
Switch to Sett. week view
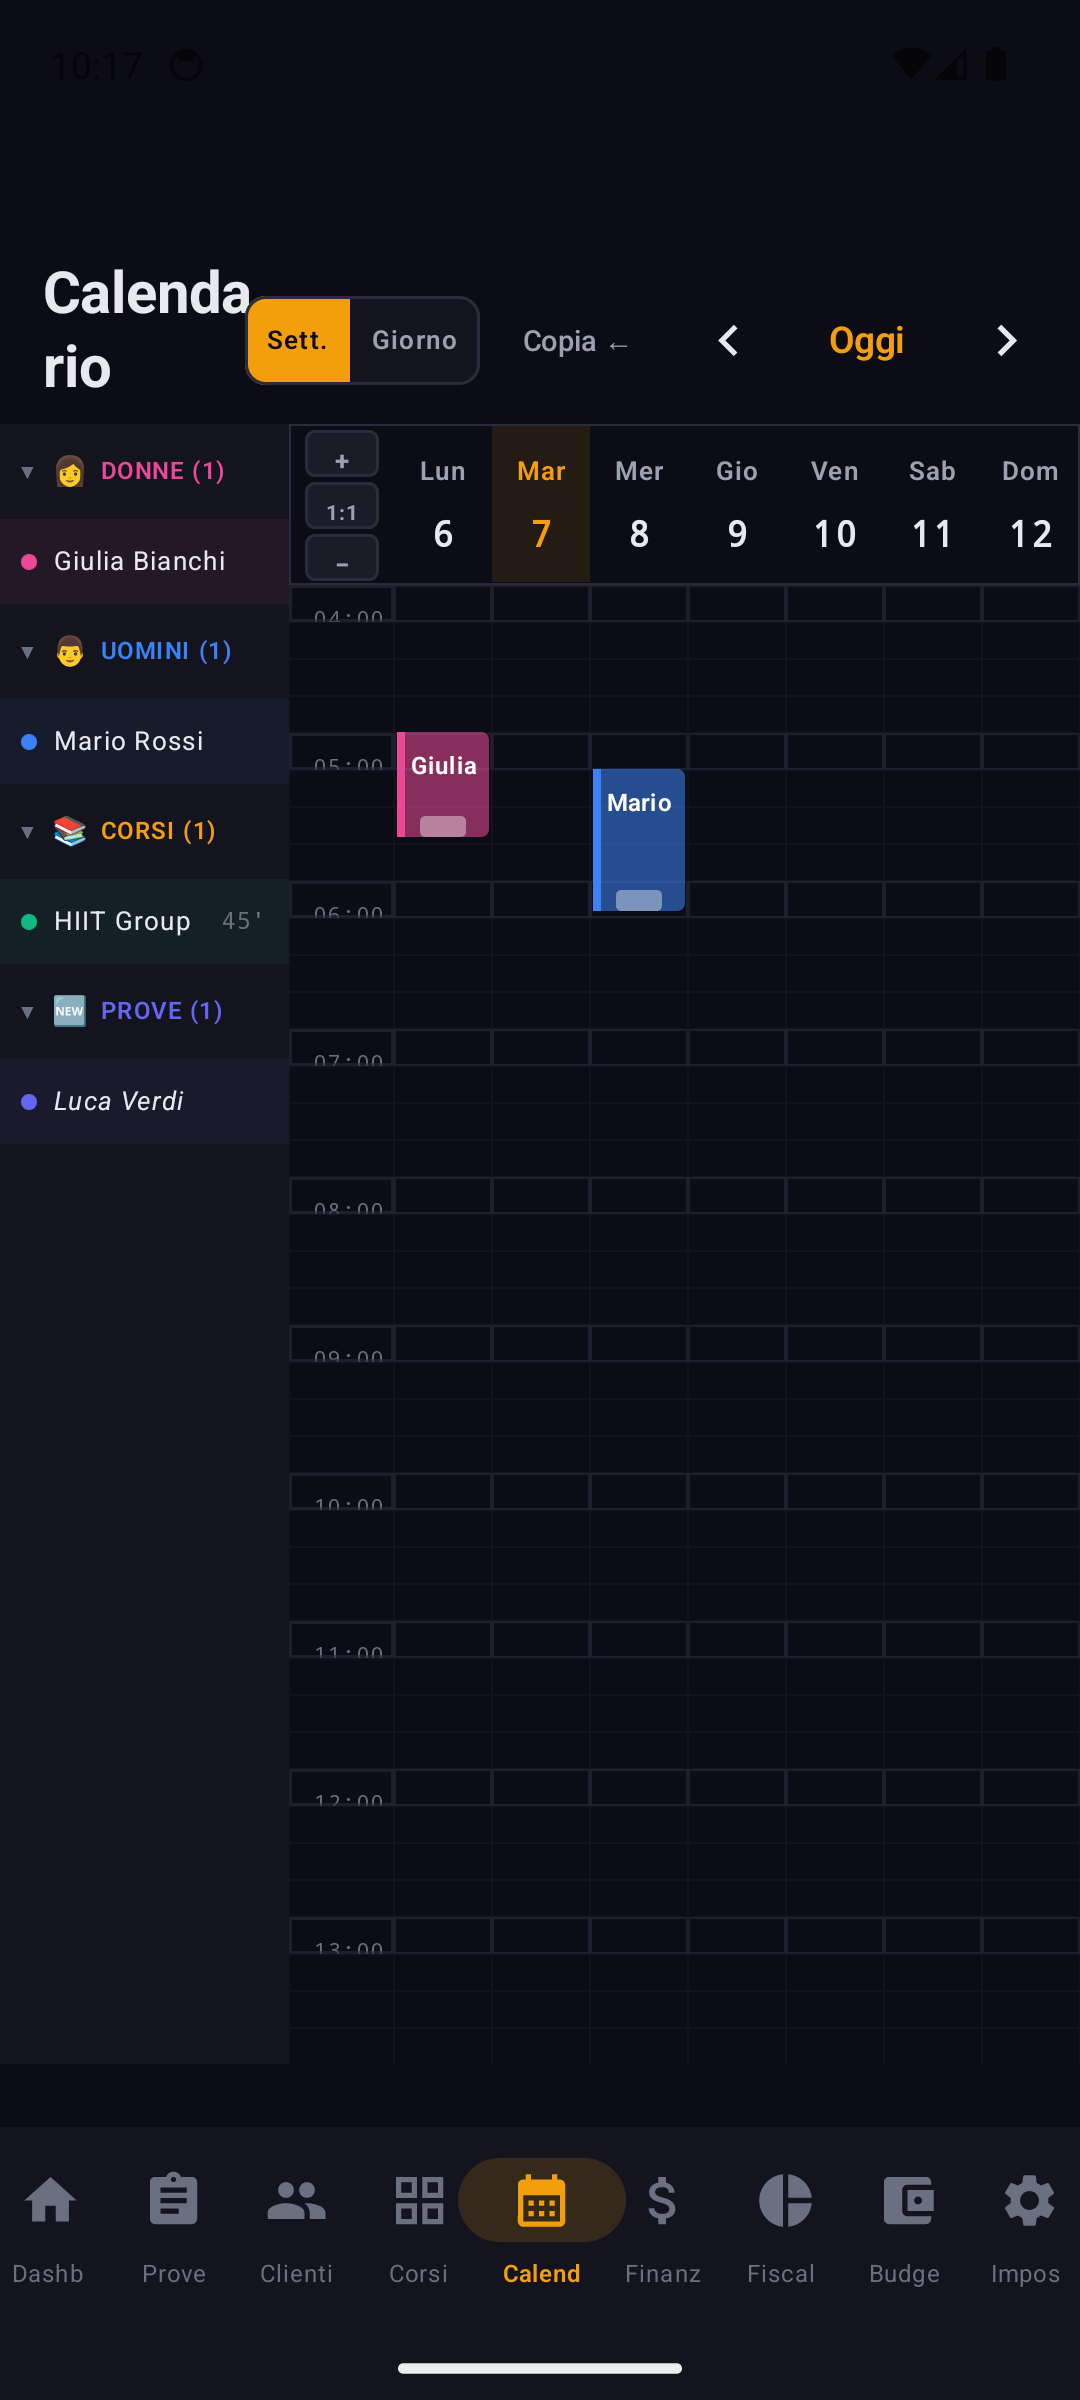pyautogui.click(x=299, y=340)
